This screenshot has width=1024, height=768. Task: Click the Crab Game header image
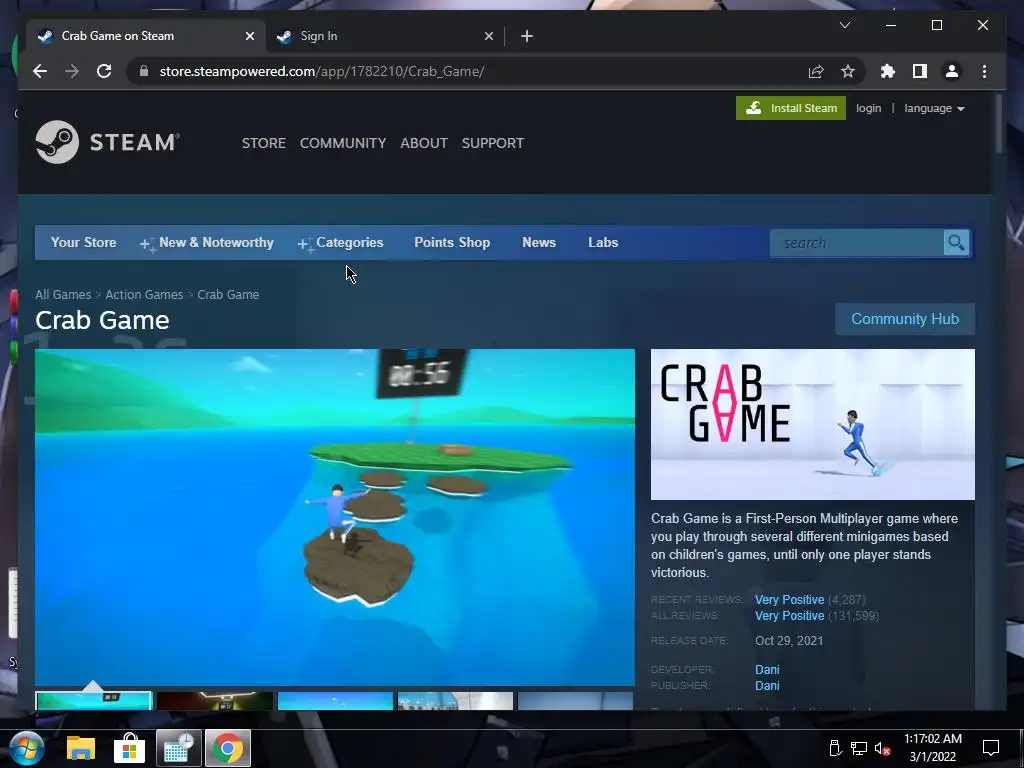[812, 424]
